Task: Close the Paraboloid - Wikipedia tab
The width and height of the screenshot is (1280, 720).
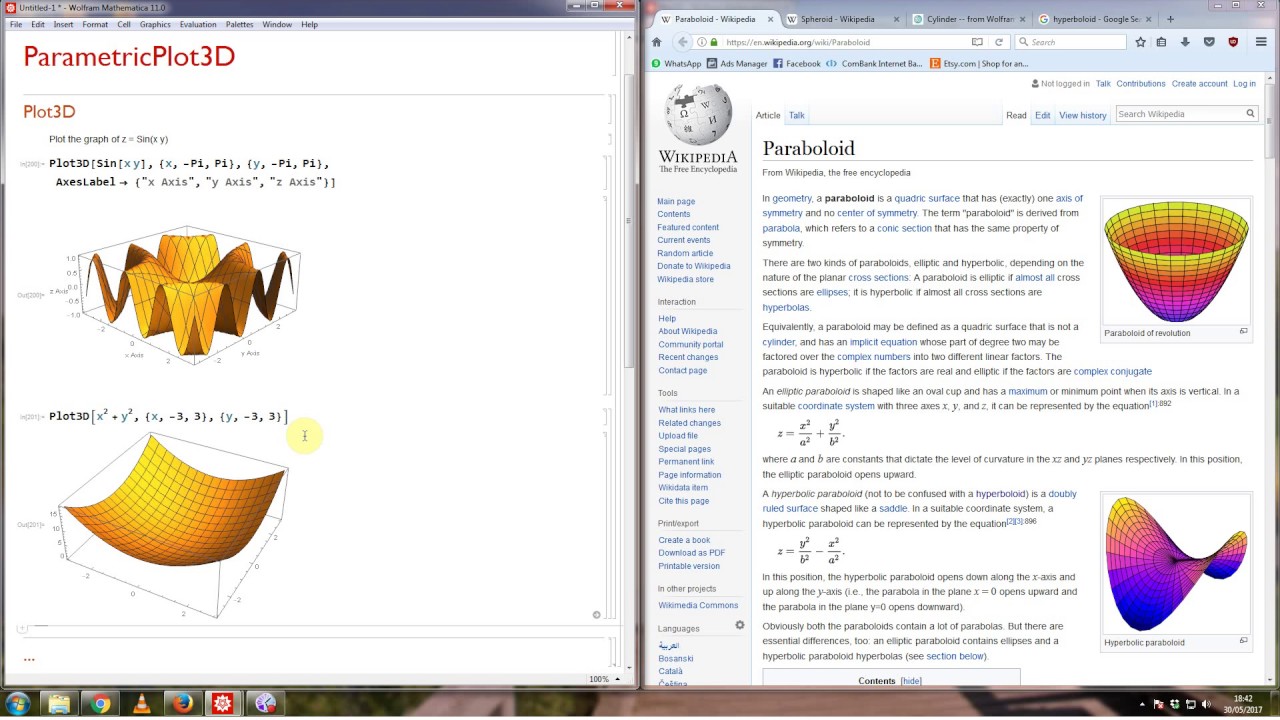Action: [x=771, y=19]
